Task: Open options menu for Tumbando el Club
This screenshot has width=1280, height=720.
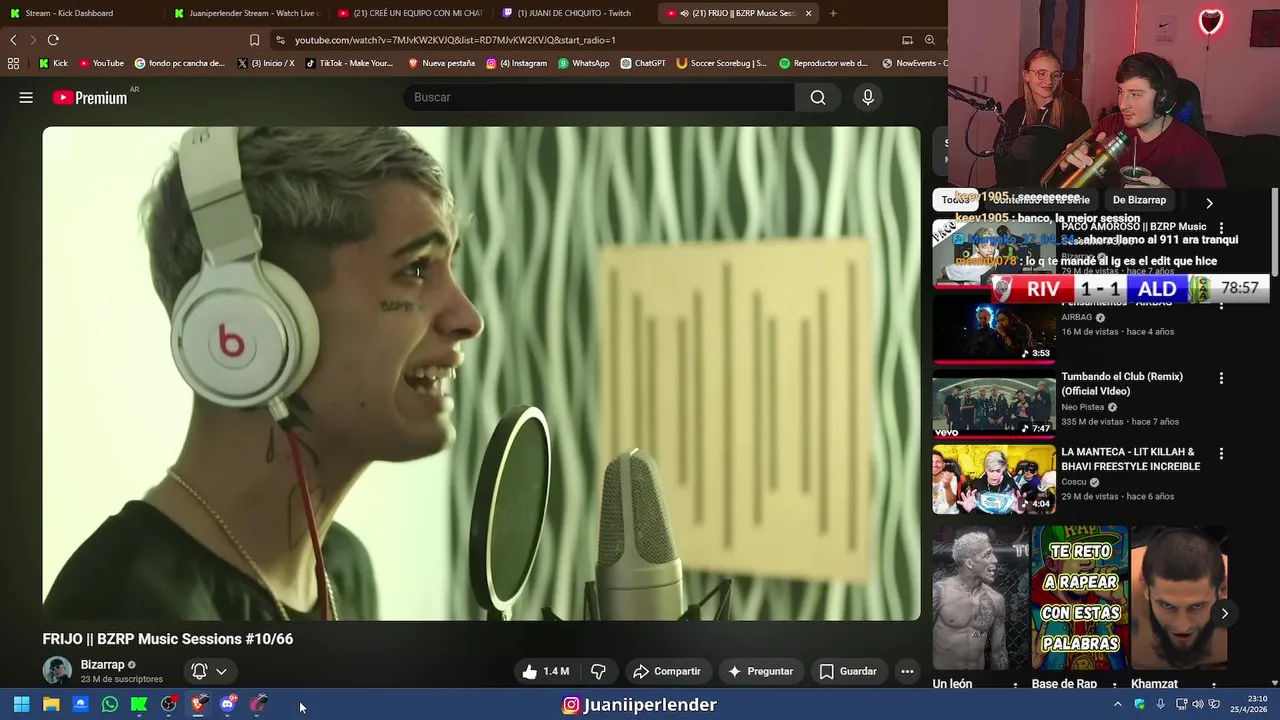Action: [x=1221, y=379]
